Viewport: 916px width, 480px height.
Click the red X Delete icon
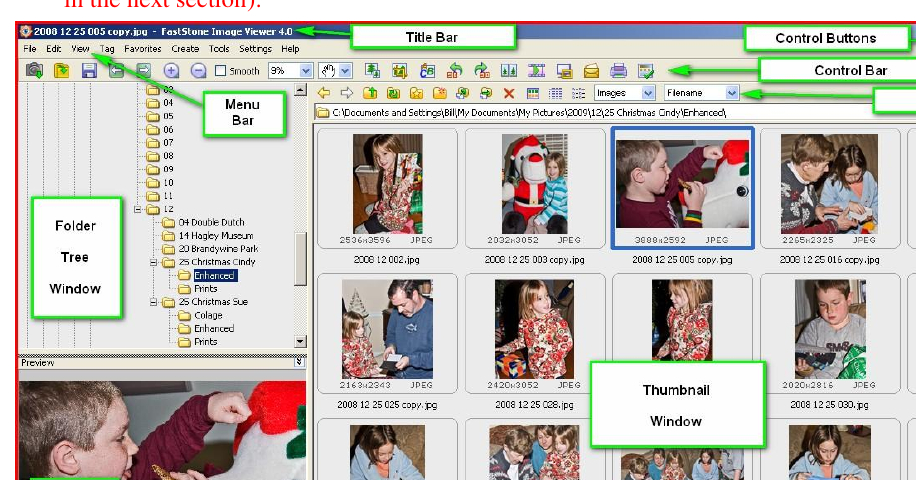509,93
